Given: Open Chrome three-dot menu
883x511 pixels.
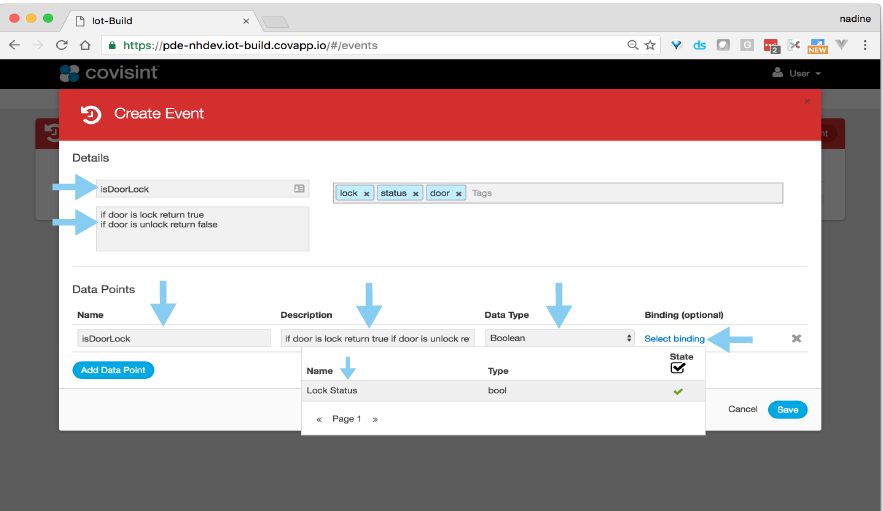Looking at the screenshot, I should [x=866, y=45].
